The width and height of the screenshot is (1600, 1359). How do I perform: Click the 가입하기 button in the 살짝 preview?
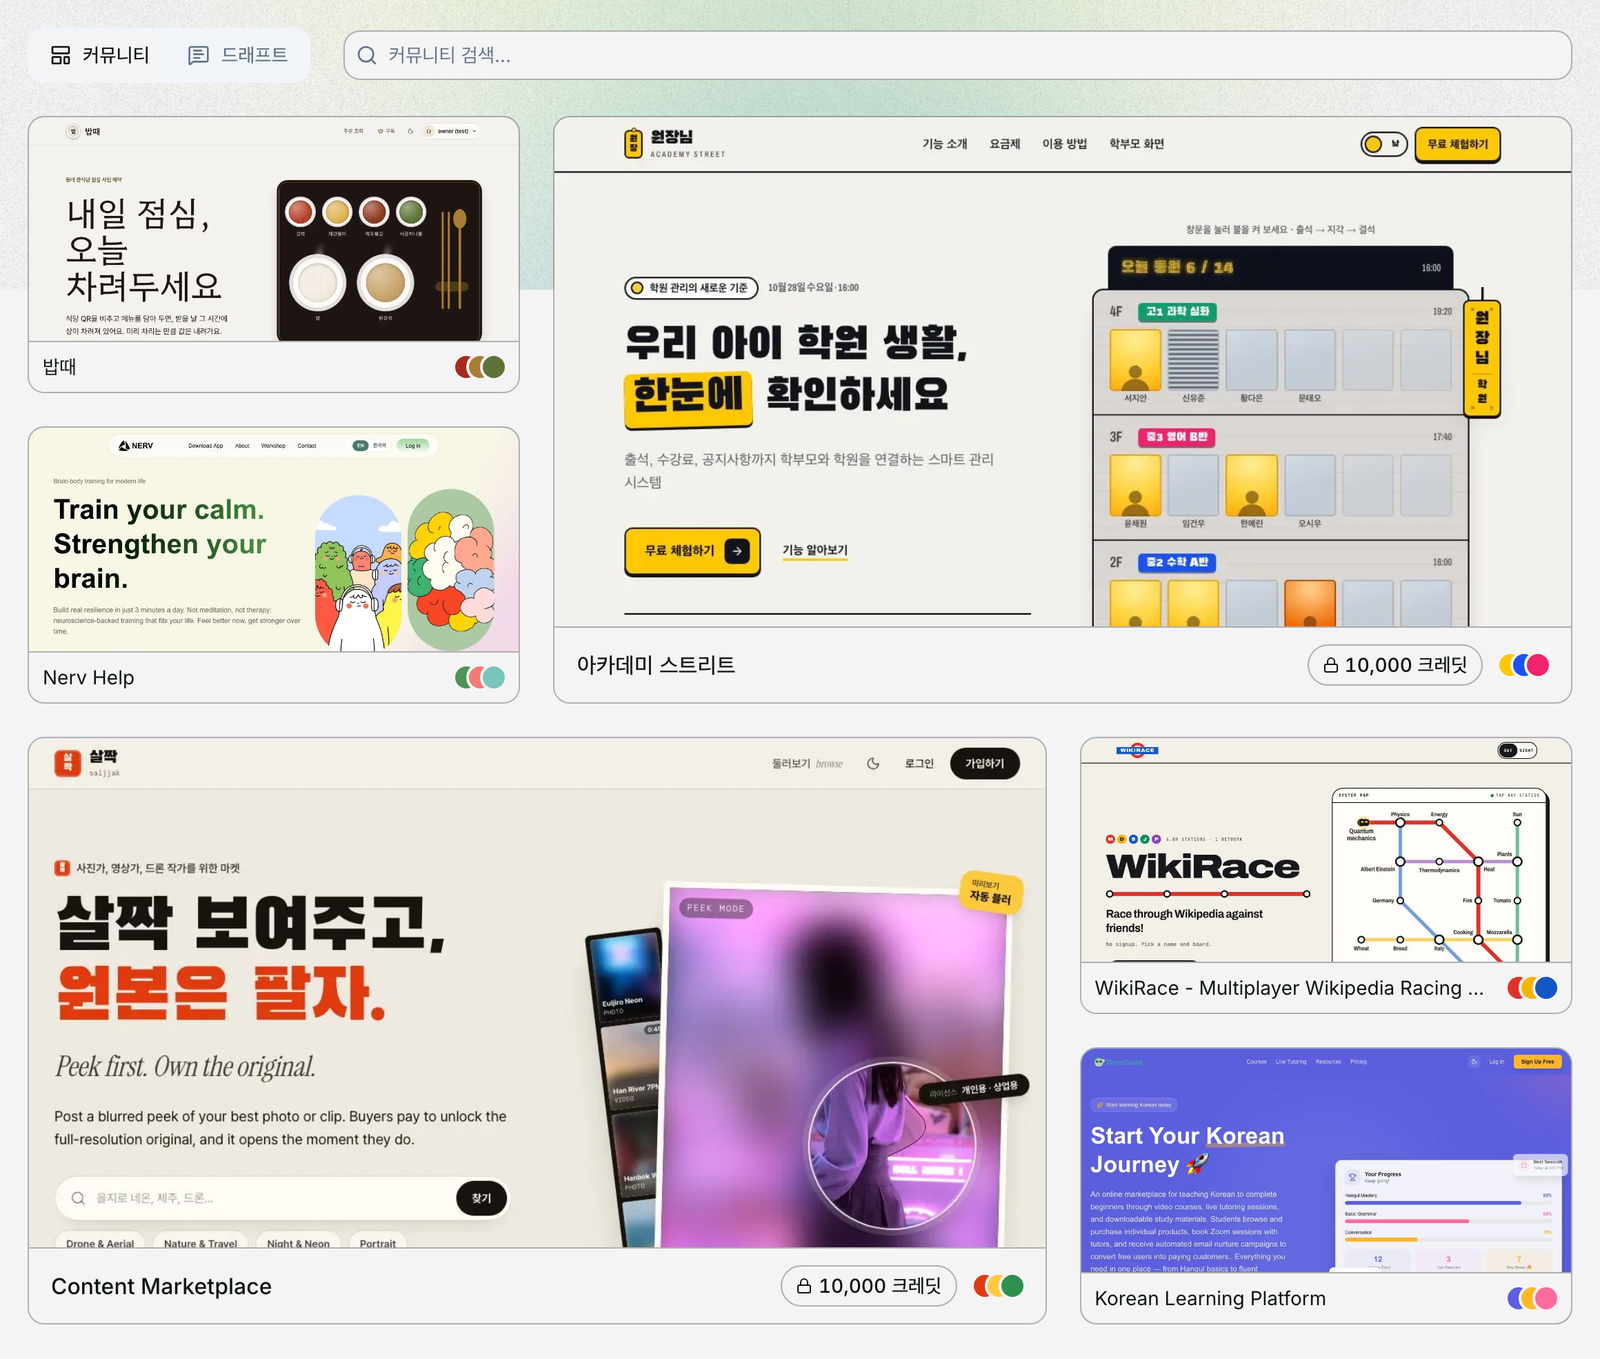click(985, 763)
